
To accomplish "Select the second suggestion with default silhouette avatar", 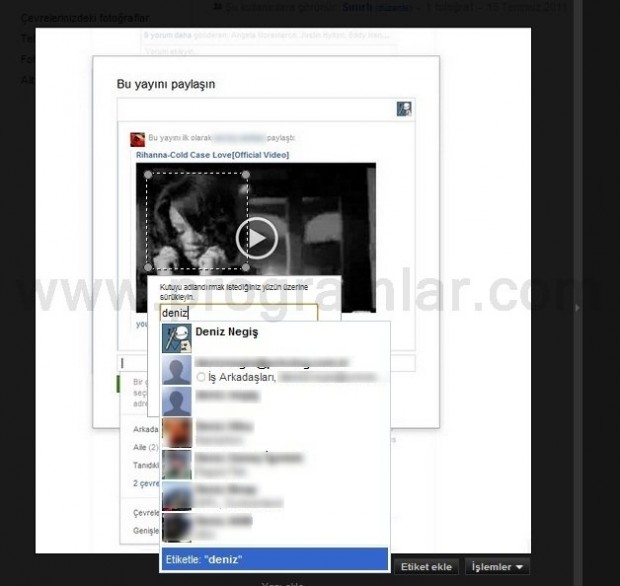I will (x=275, y=370).
